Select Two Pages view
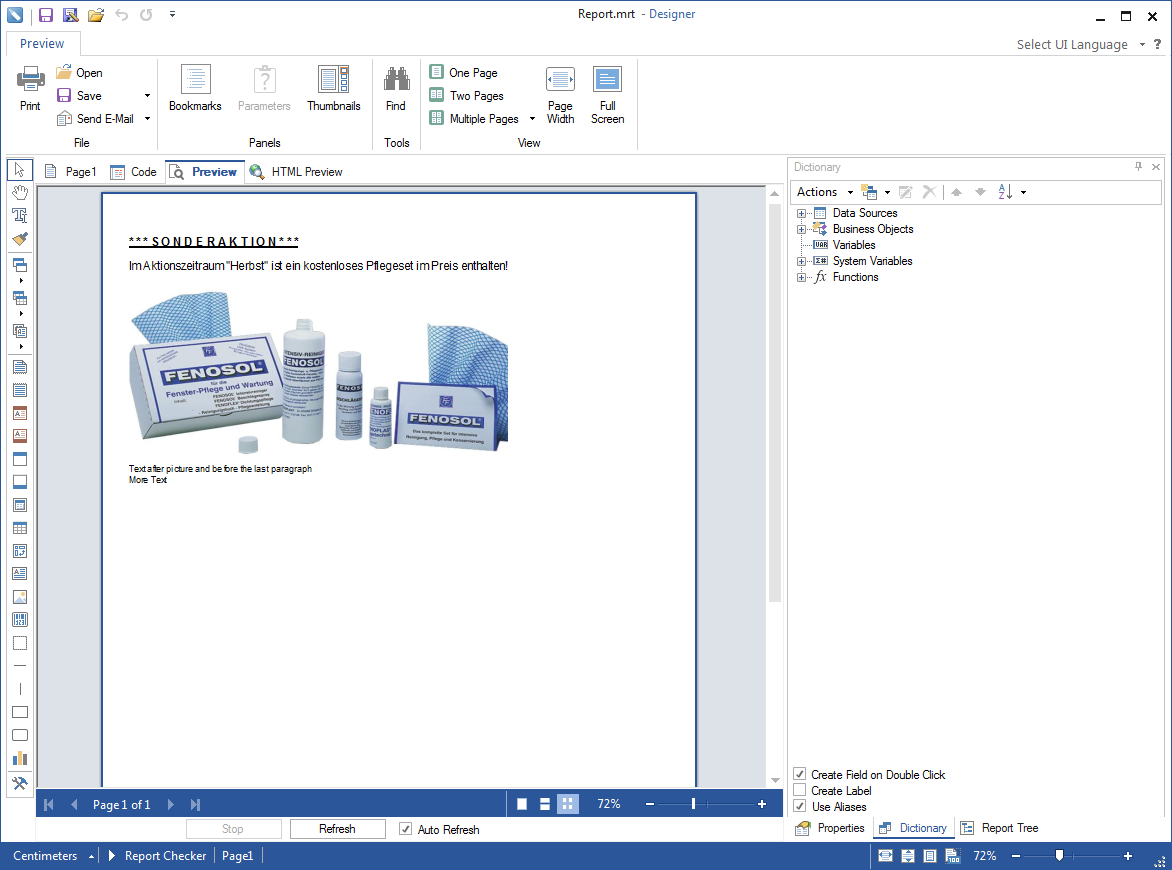1172x870 pixels. (x=466, y=96)
